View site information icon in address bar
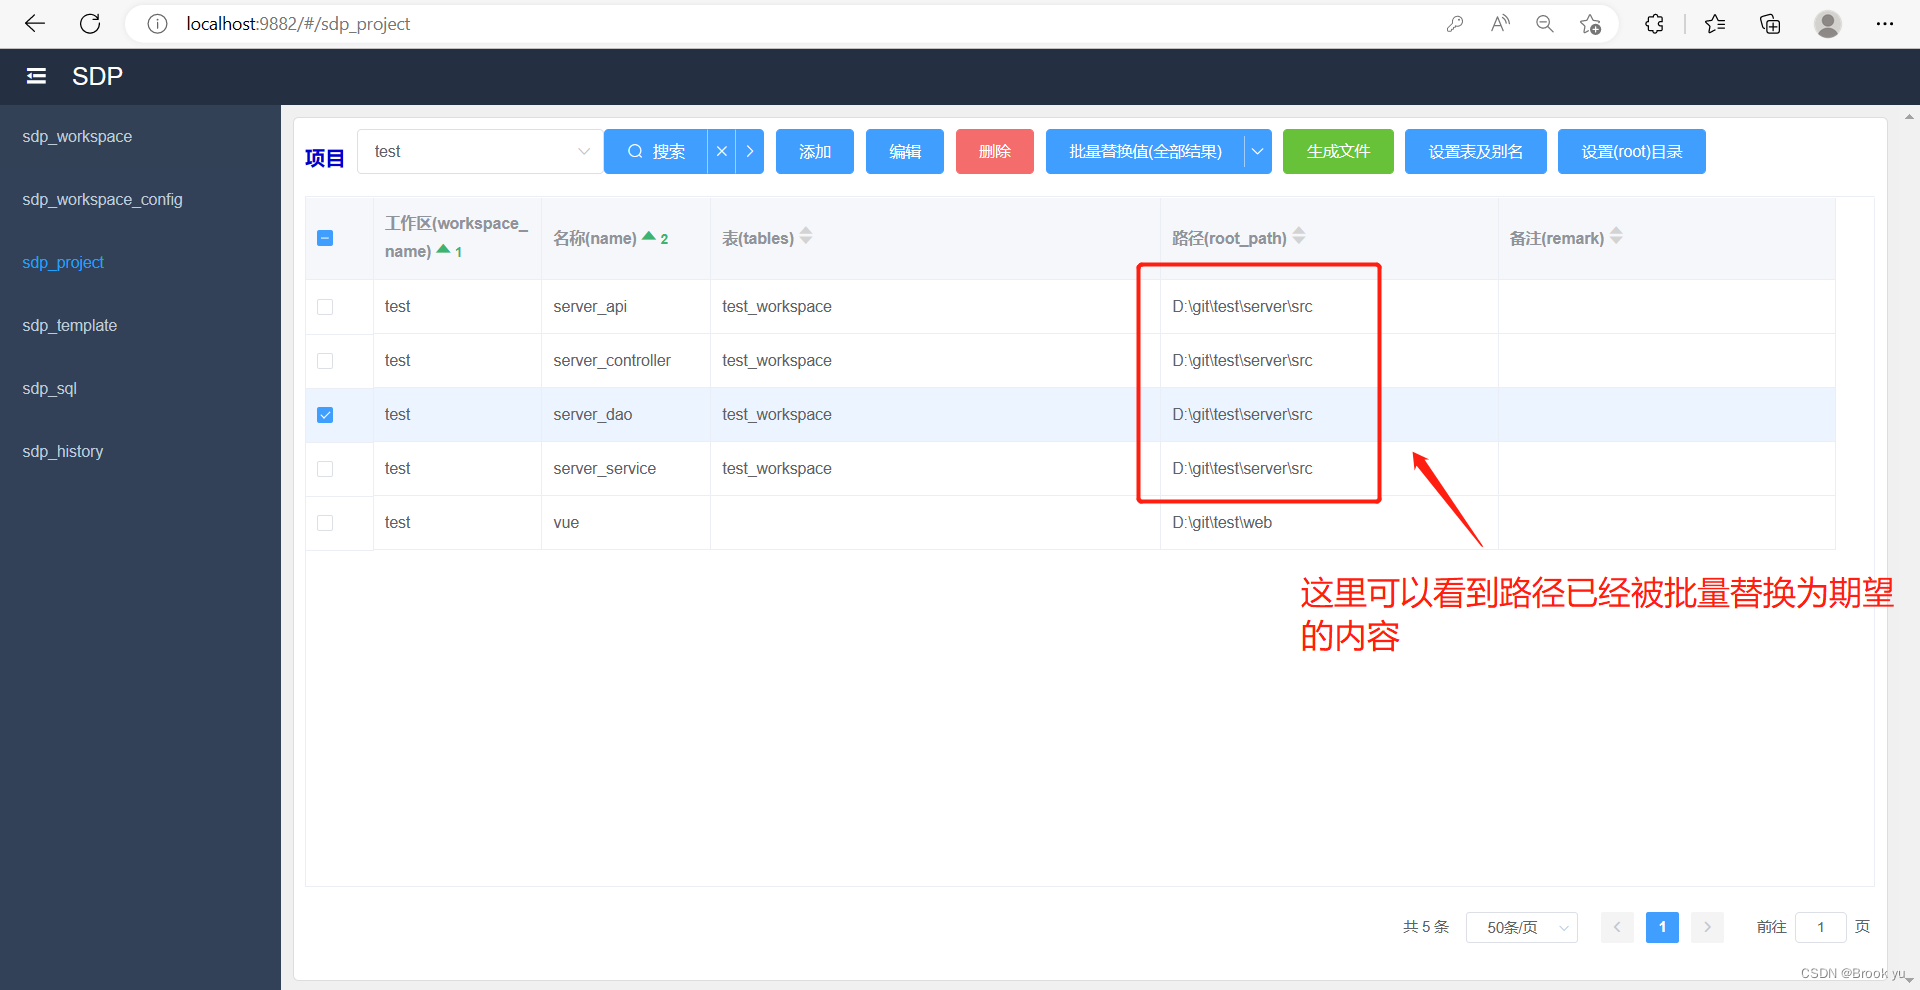Image resolution: width=1920 pixels, height=990 pixels. [x=157, y=24]
